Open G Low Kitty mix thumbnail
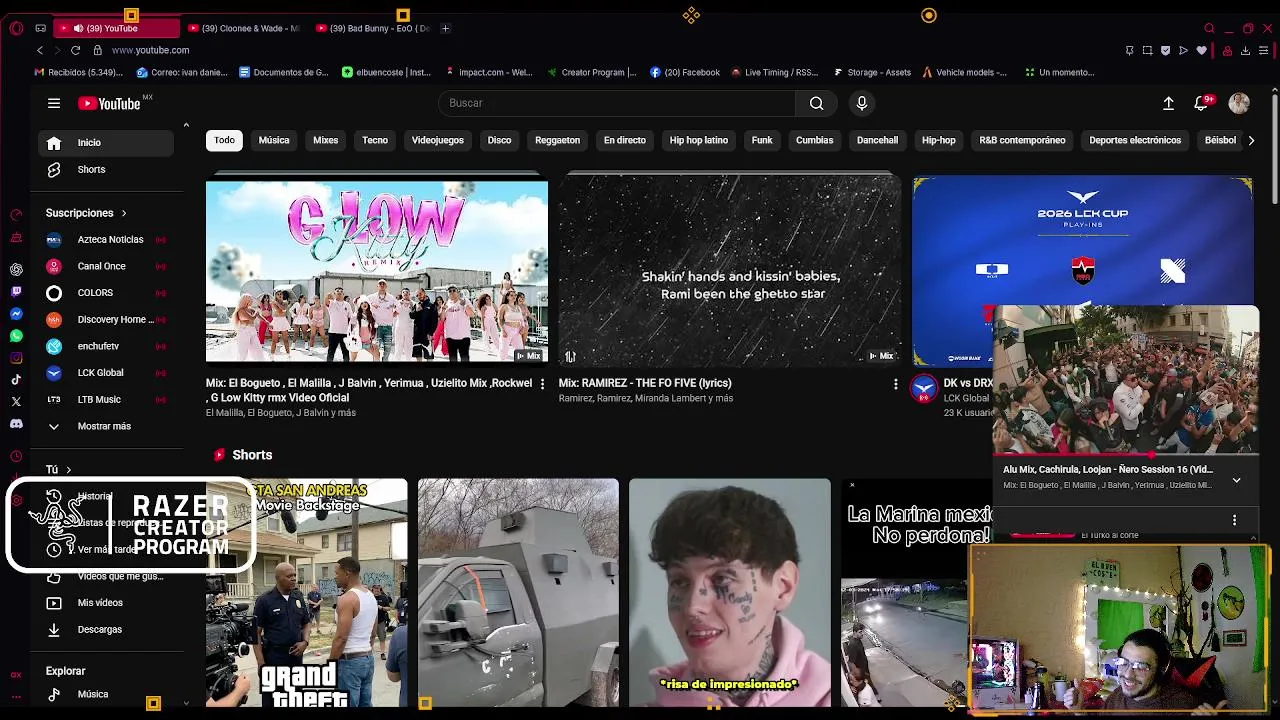 point(377,270)
